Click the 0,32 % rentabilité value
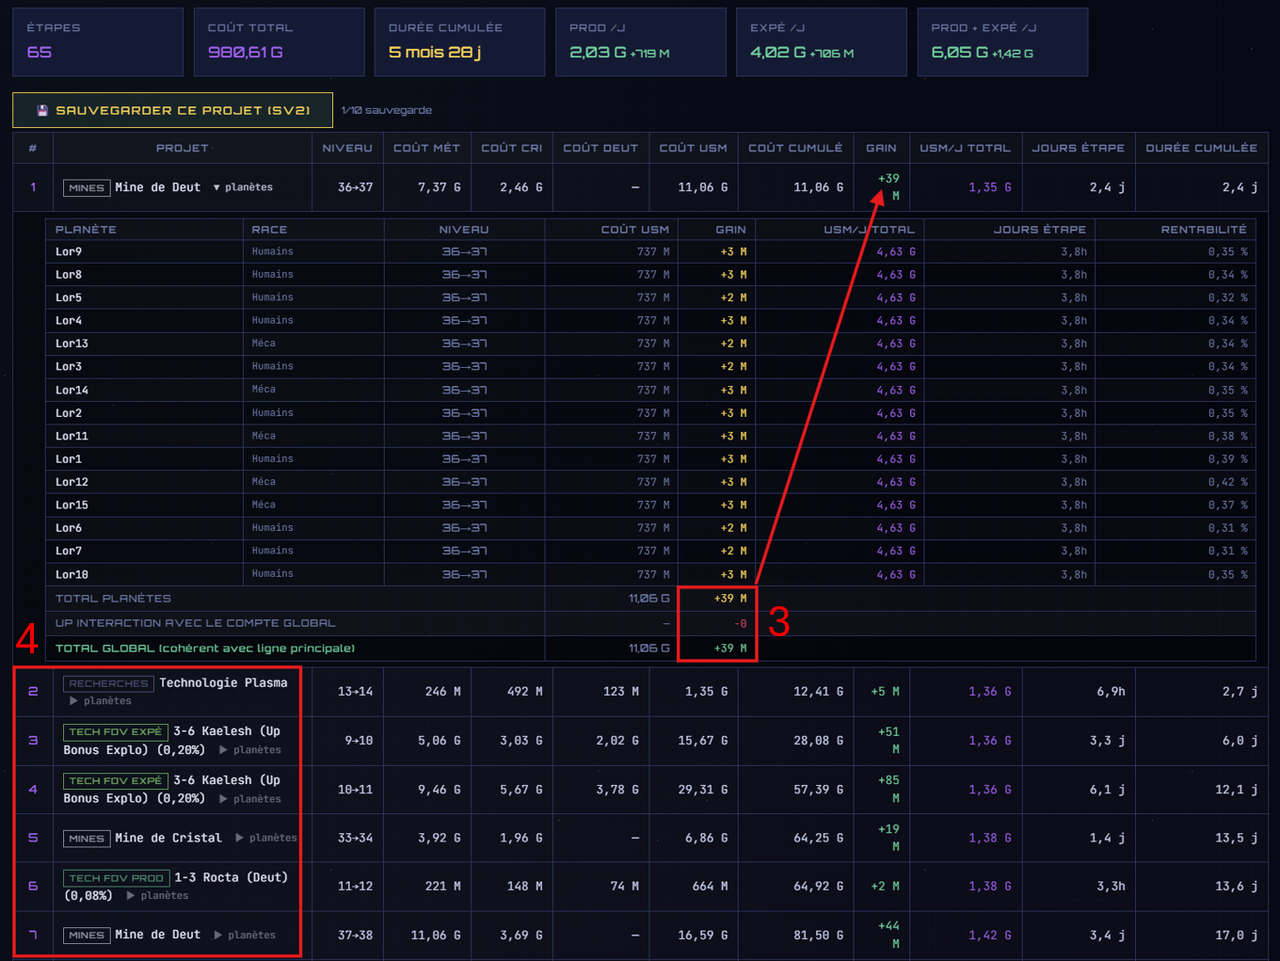1280x961 pixels. (x=1227, y=298)
